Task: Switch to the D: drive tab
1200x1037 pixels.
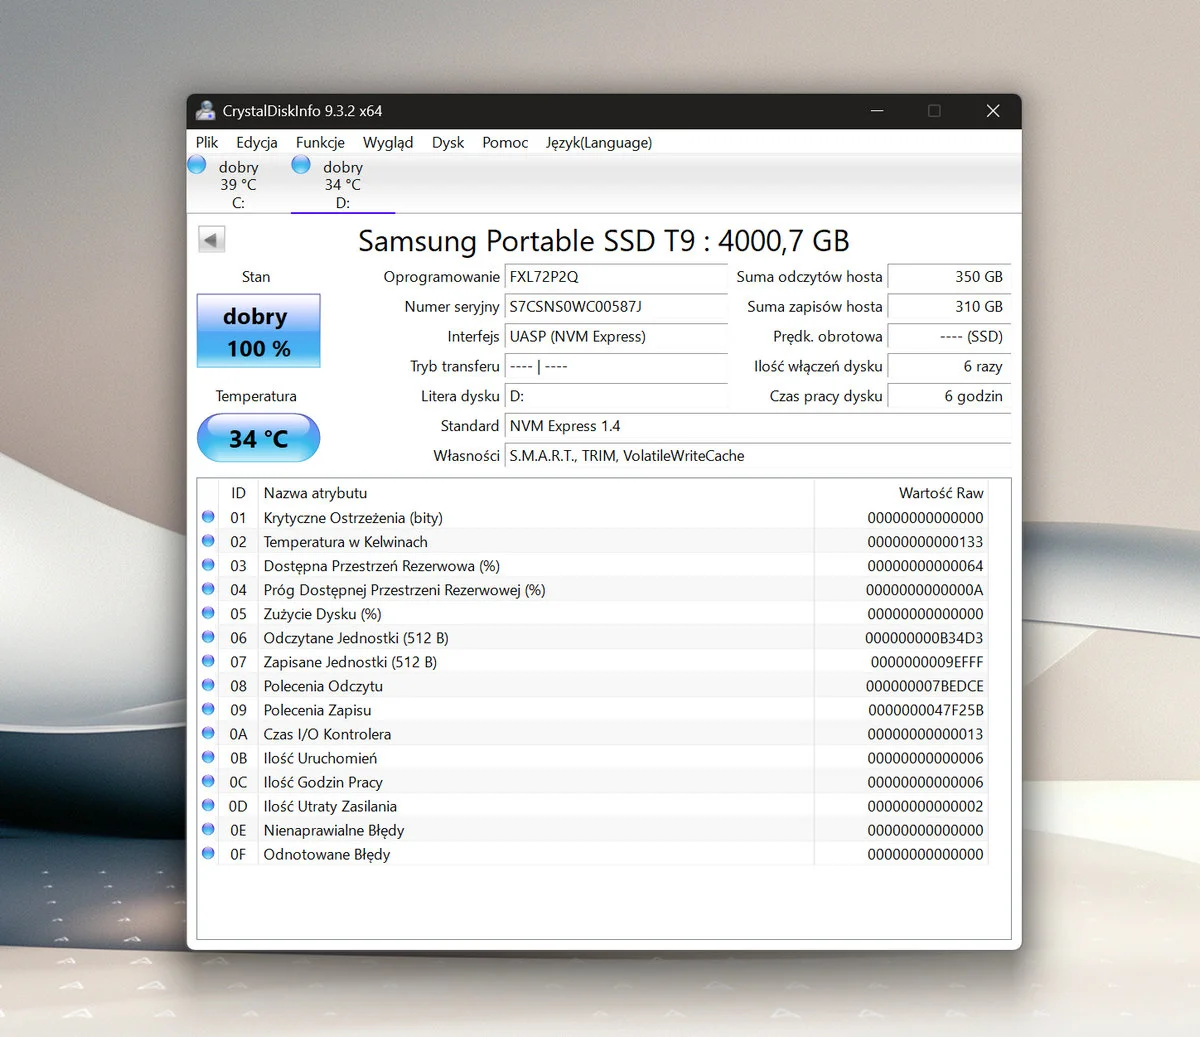Action: tap(342, 185)
